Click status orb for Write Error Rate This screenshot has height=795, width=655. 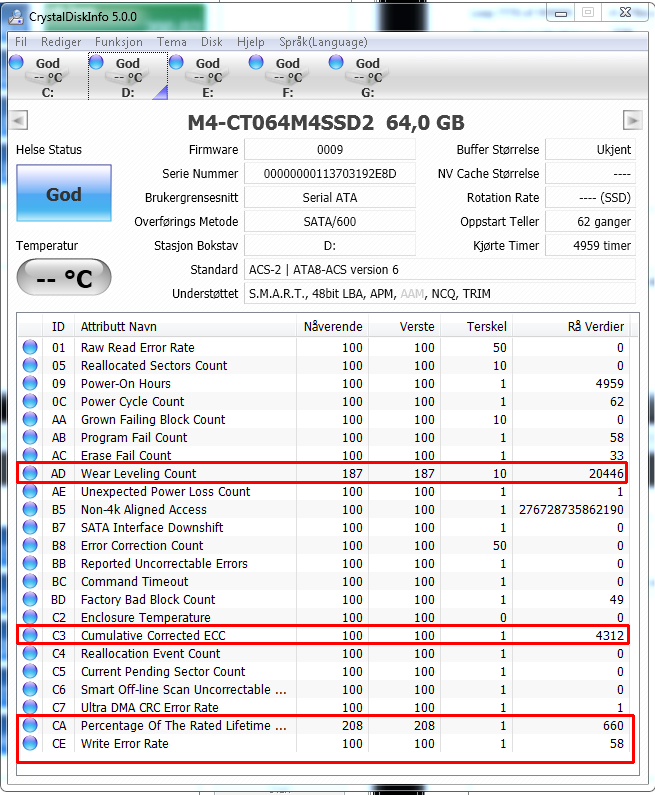(x=30, y=743)
